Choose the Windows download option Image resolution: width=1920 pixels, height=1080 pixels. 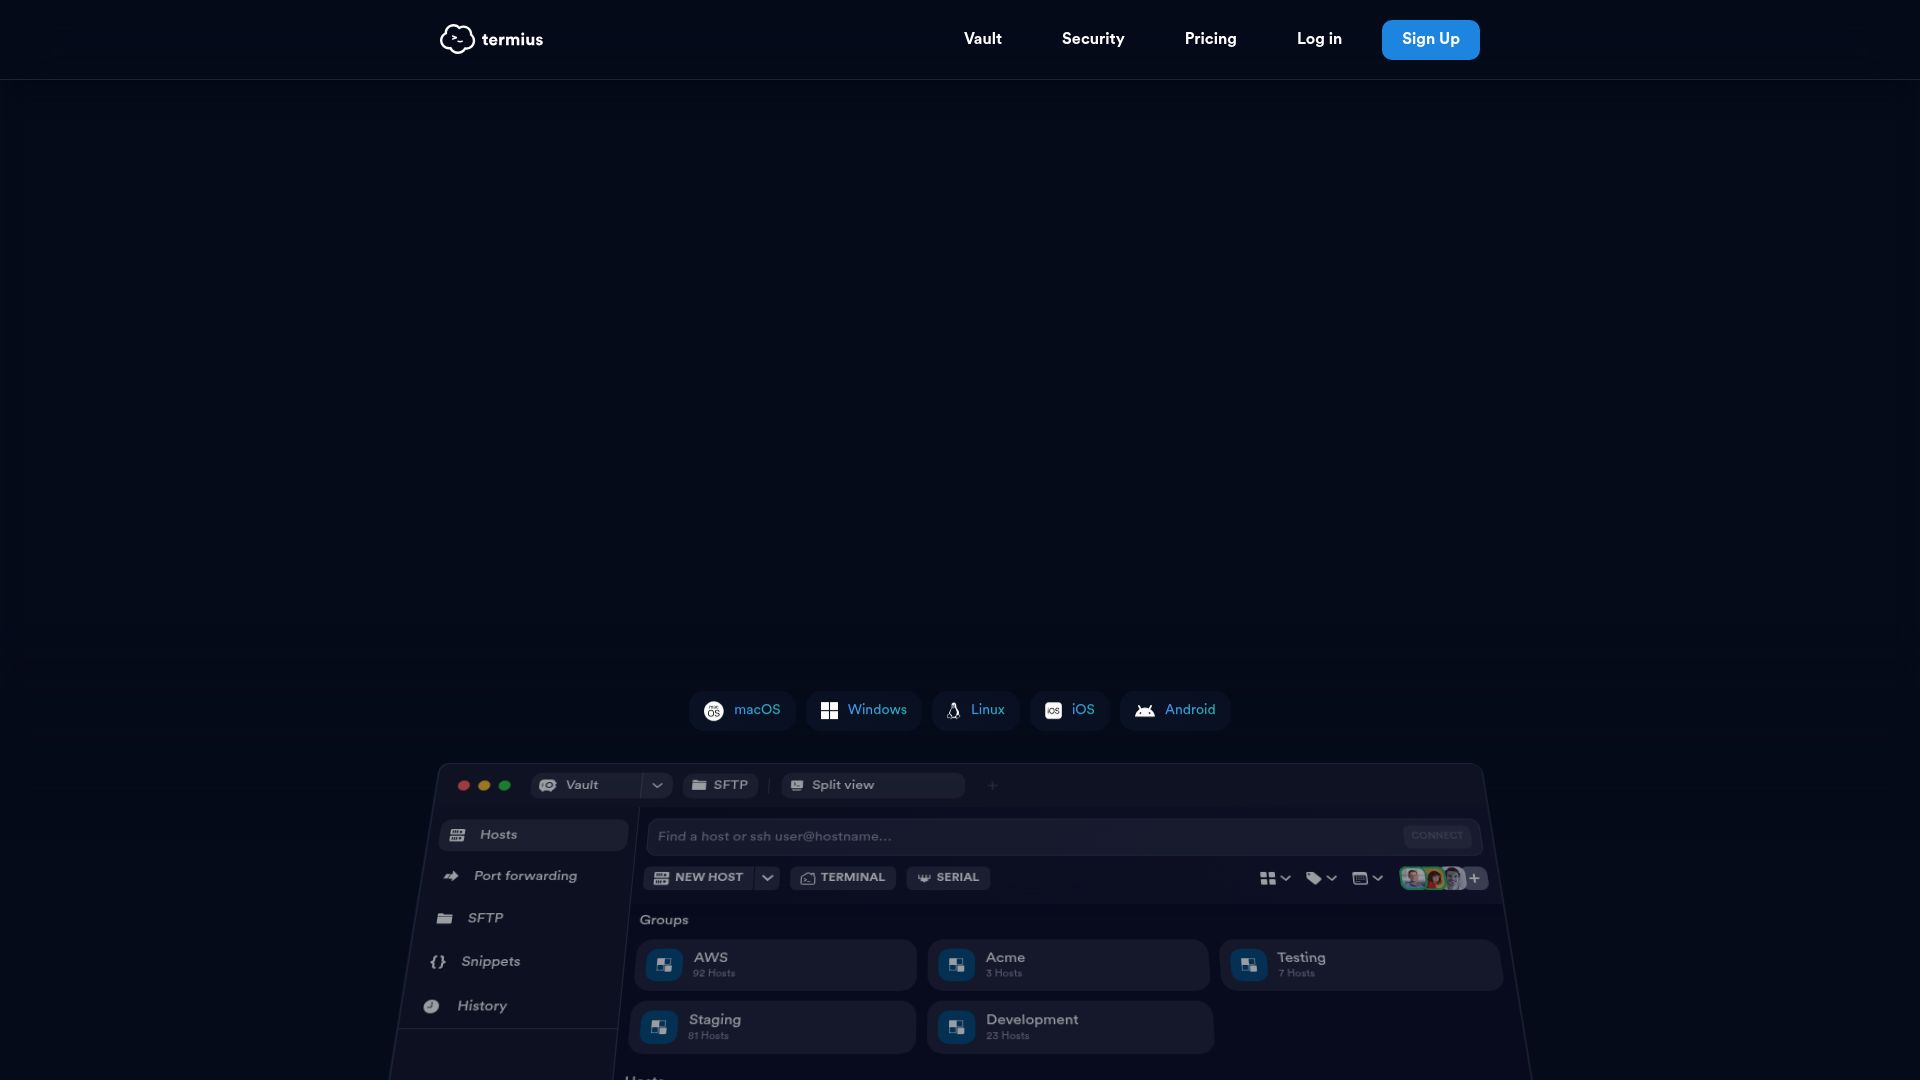tap(863, 710)
